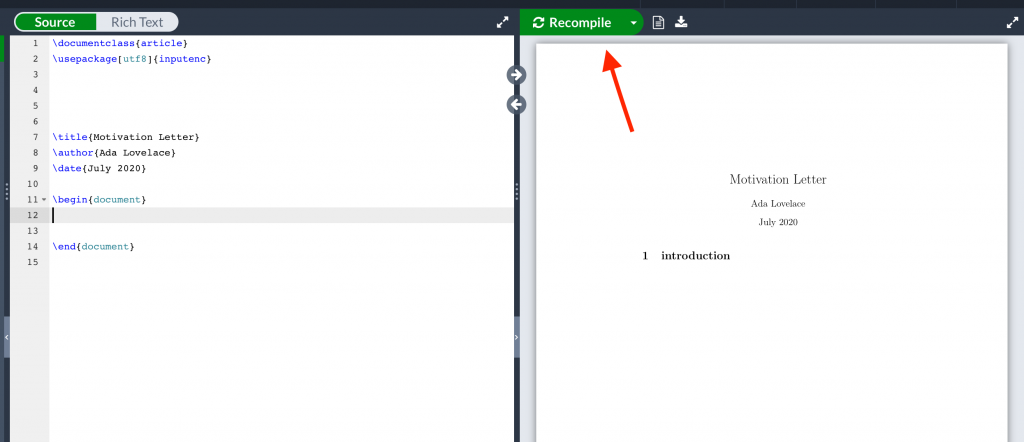
Task: Fold the begin document block on line 11
Action: tap(44, 200)
